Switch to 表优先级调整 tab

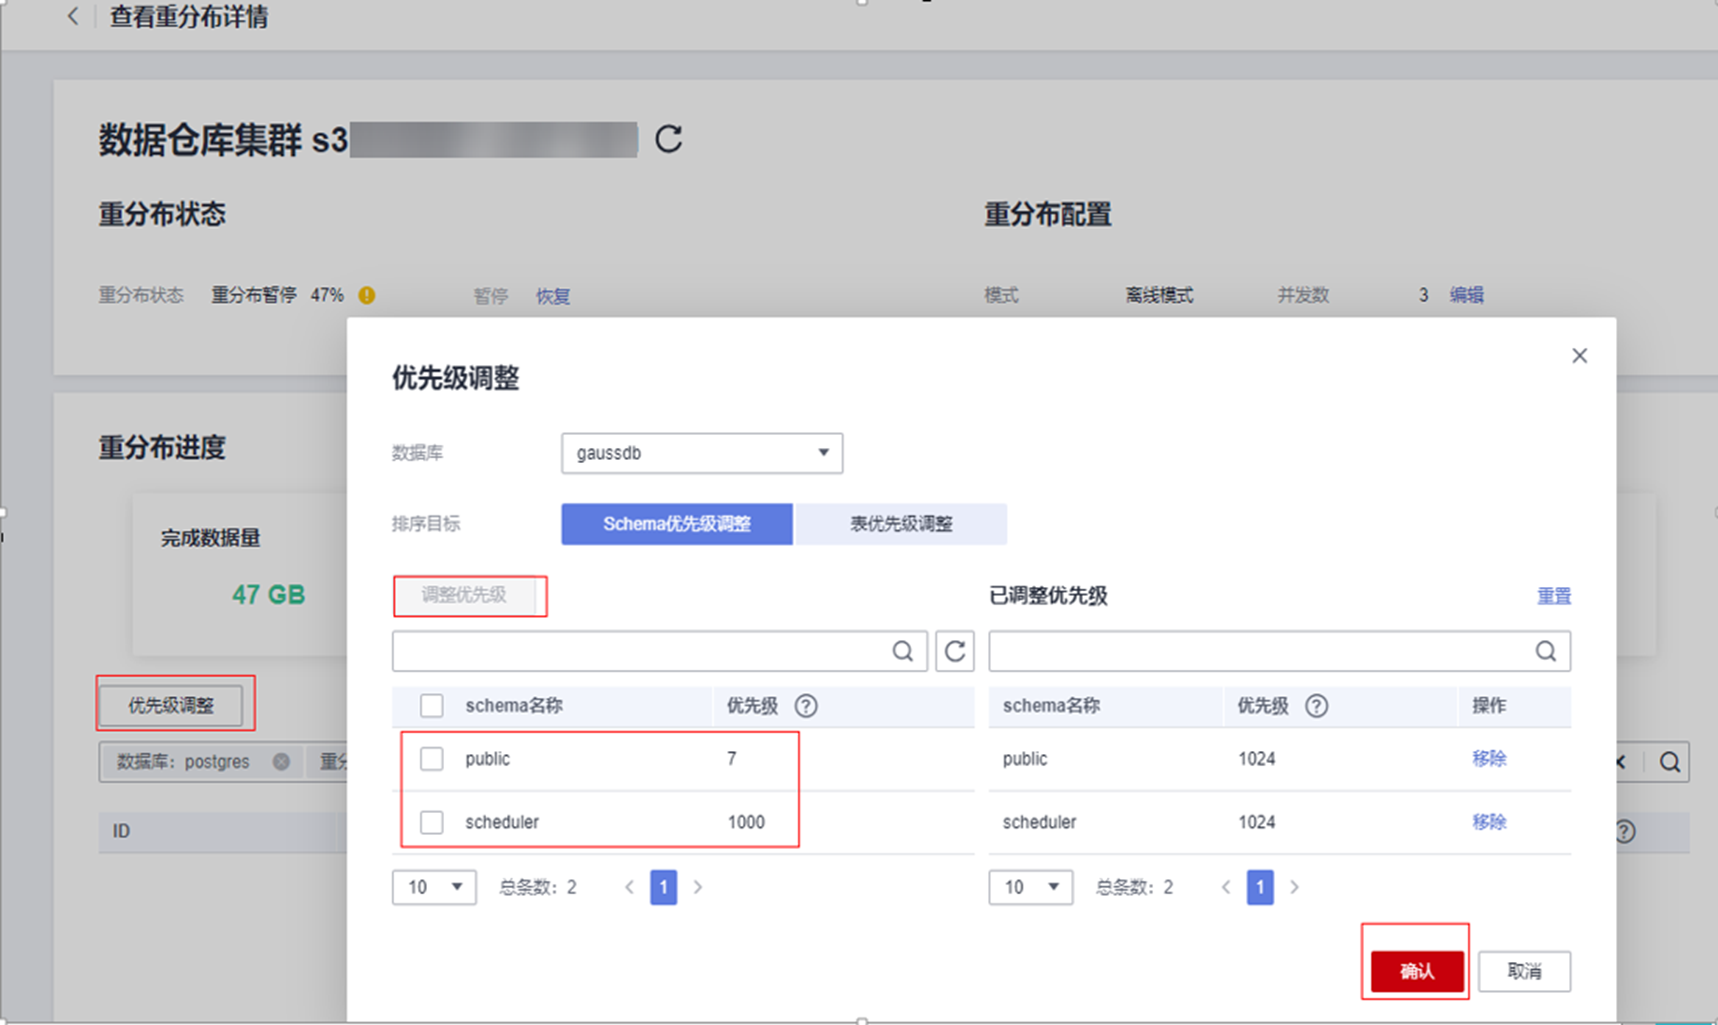(x=900, y=524)
